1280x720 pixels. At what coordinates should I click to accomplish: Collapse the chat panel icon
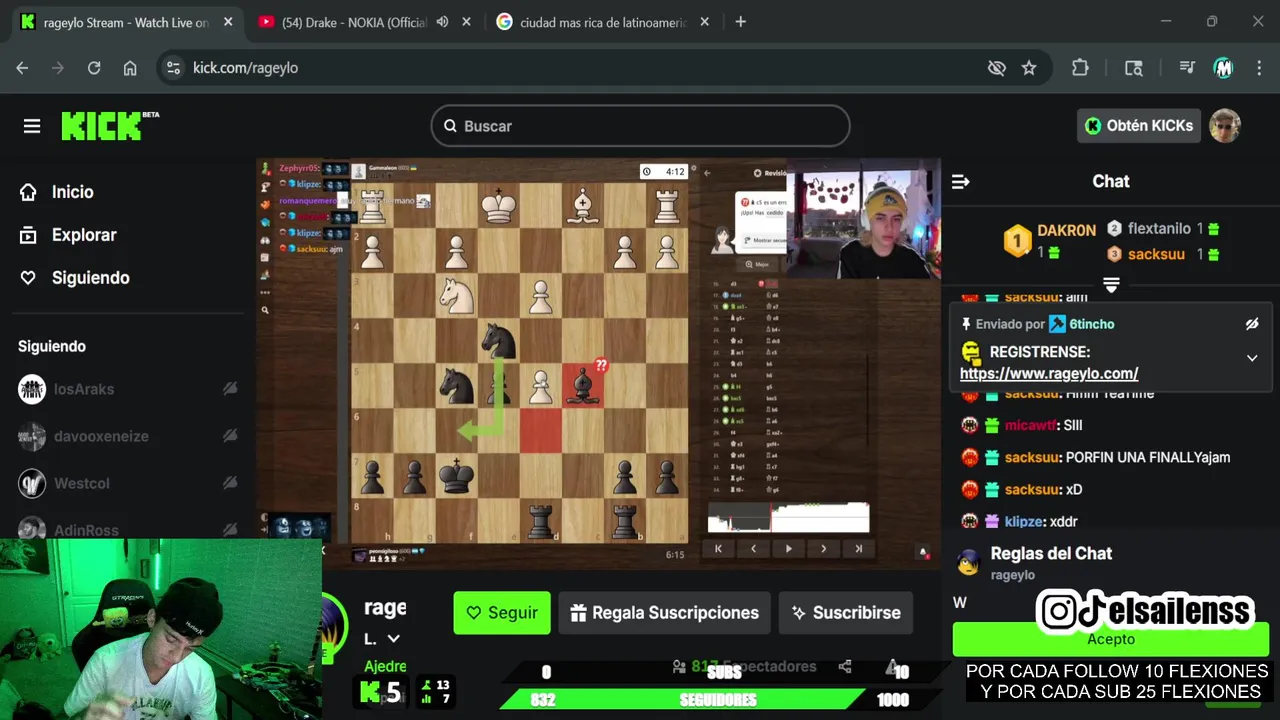[961, 182]
